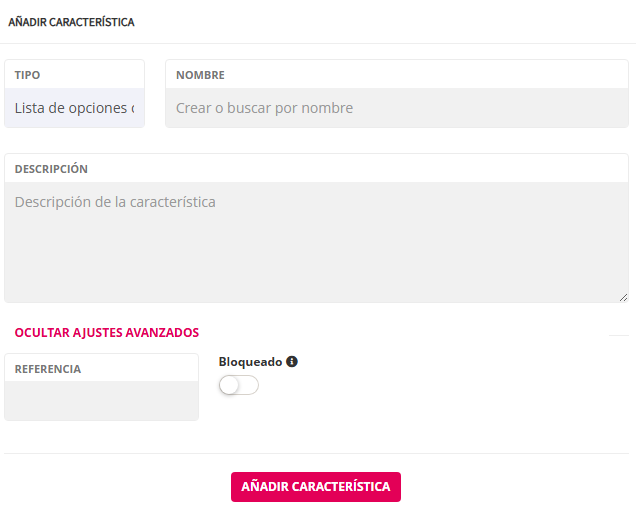Click the Bloqueado info icon
Screen dimensions: 636x511
(x=292, y=362)
